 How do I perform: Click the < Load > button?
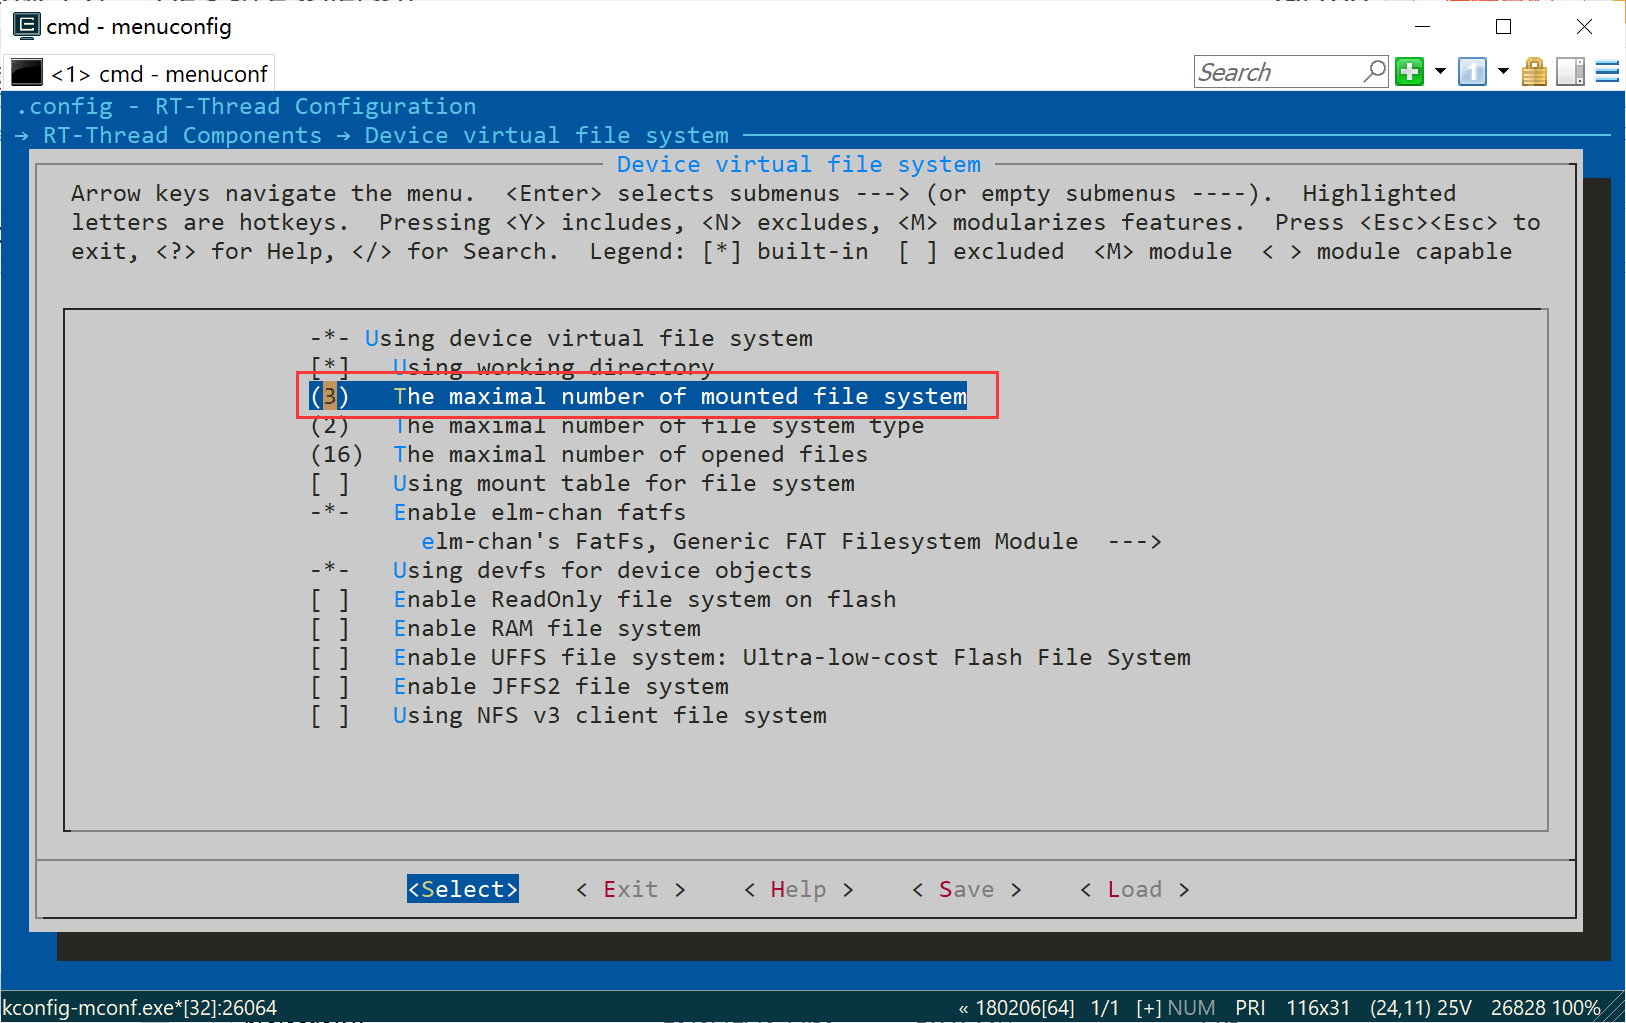1135,889
